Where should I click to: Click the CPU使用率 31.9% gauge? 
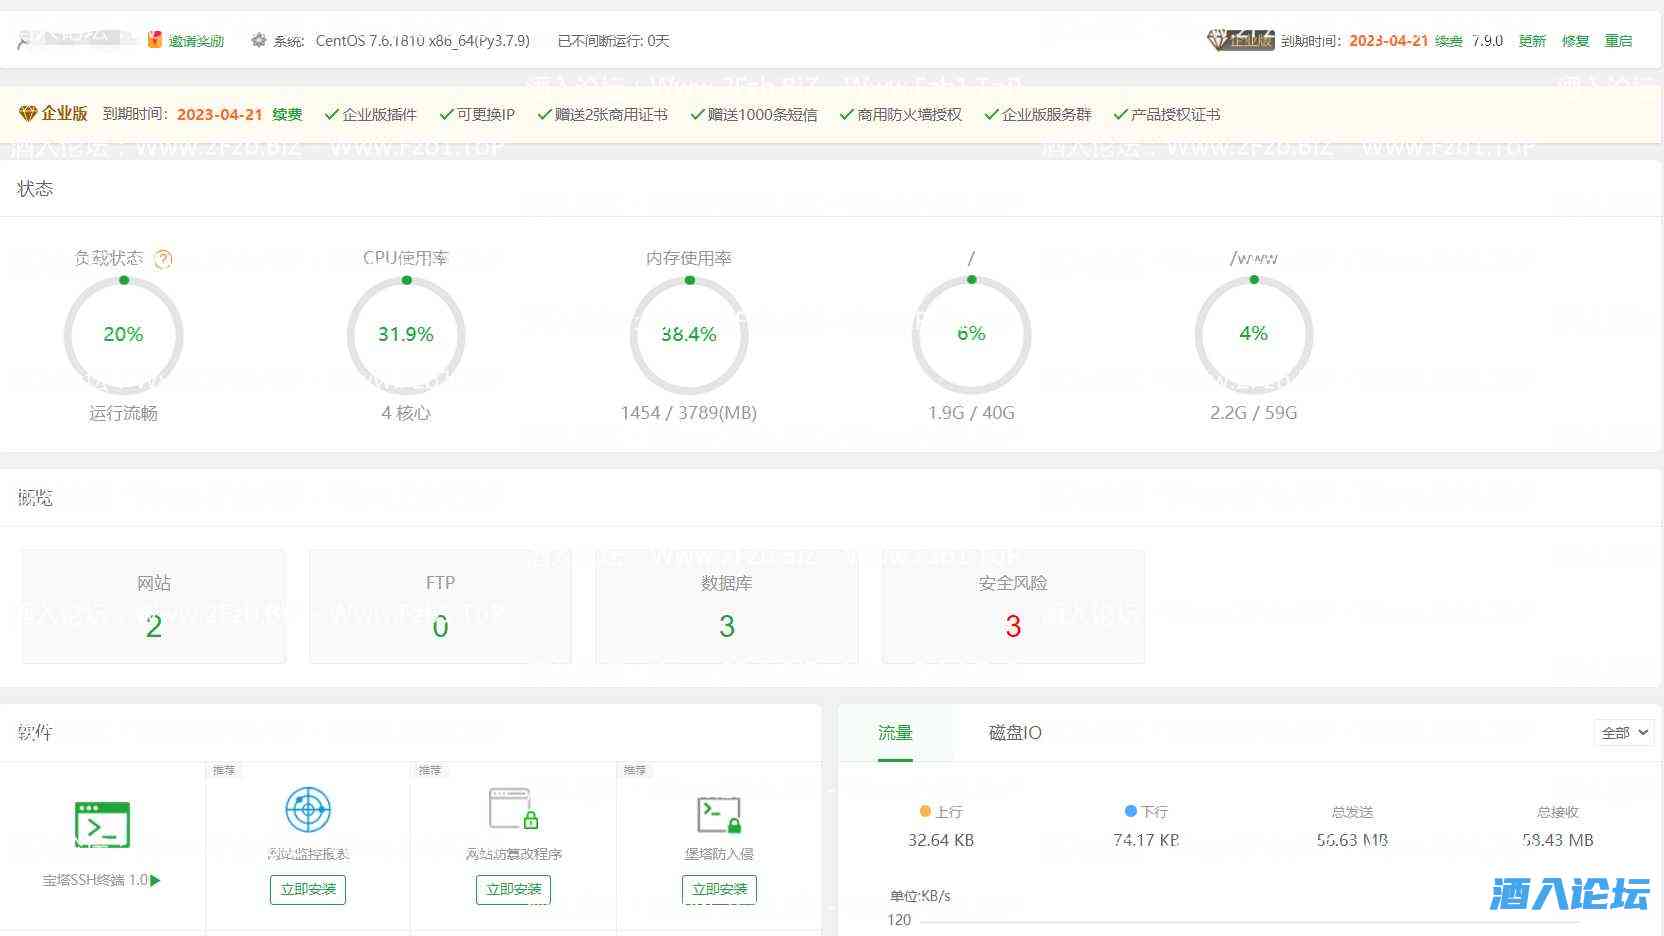click(406, 334)
